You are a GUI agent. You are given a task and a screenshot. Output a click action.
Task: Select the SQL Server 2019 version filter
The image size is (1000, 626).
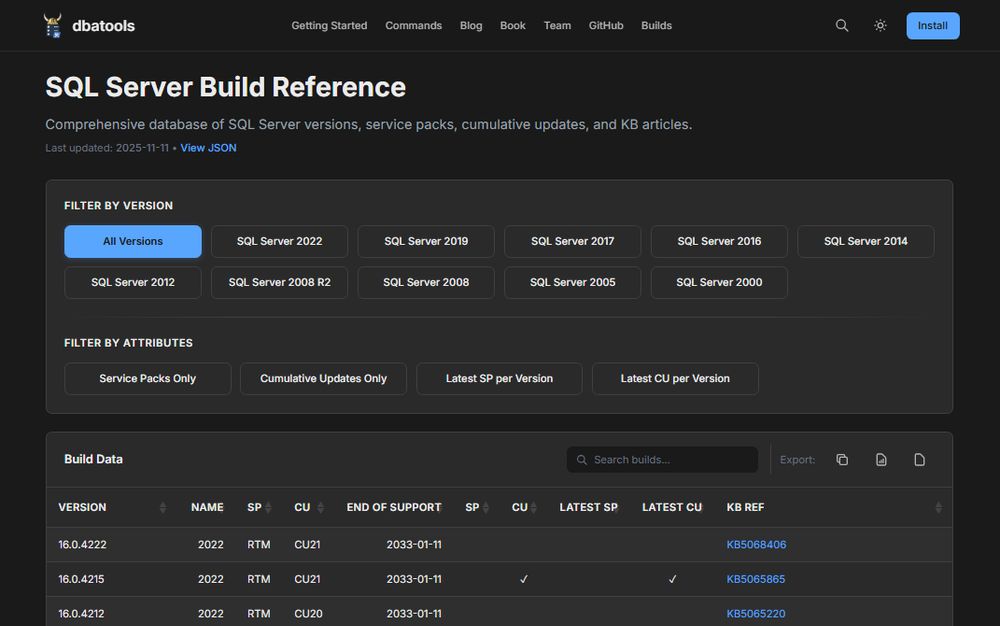click(425, 241)
